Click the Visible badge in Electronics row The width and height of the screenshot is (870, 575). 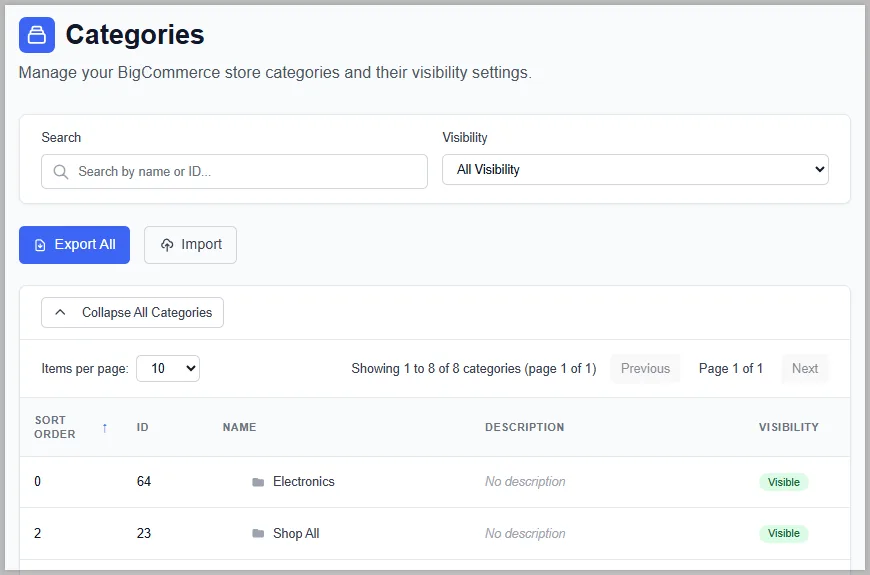tap(783, 482)
